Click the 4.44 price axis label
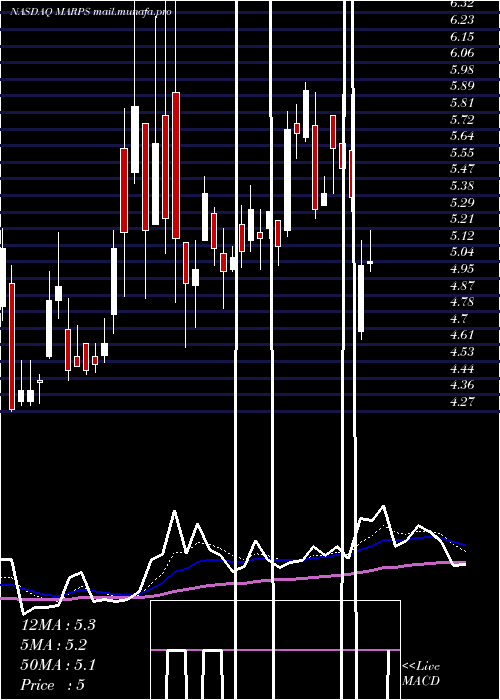 (x=462, y=369)
